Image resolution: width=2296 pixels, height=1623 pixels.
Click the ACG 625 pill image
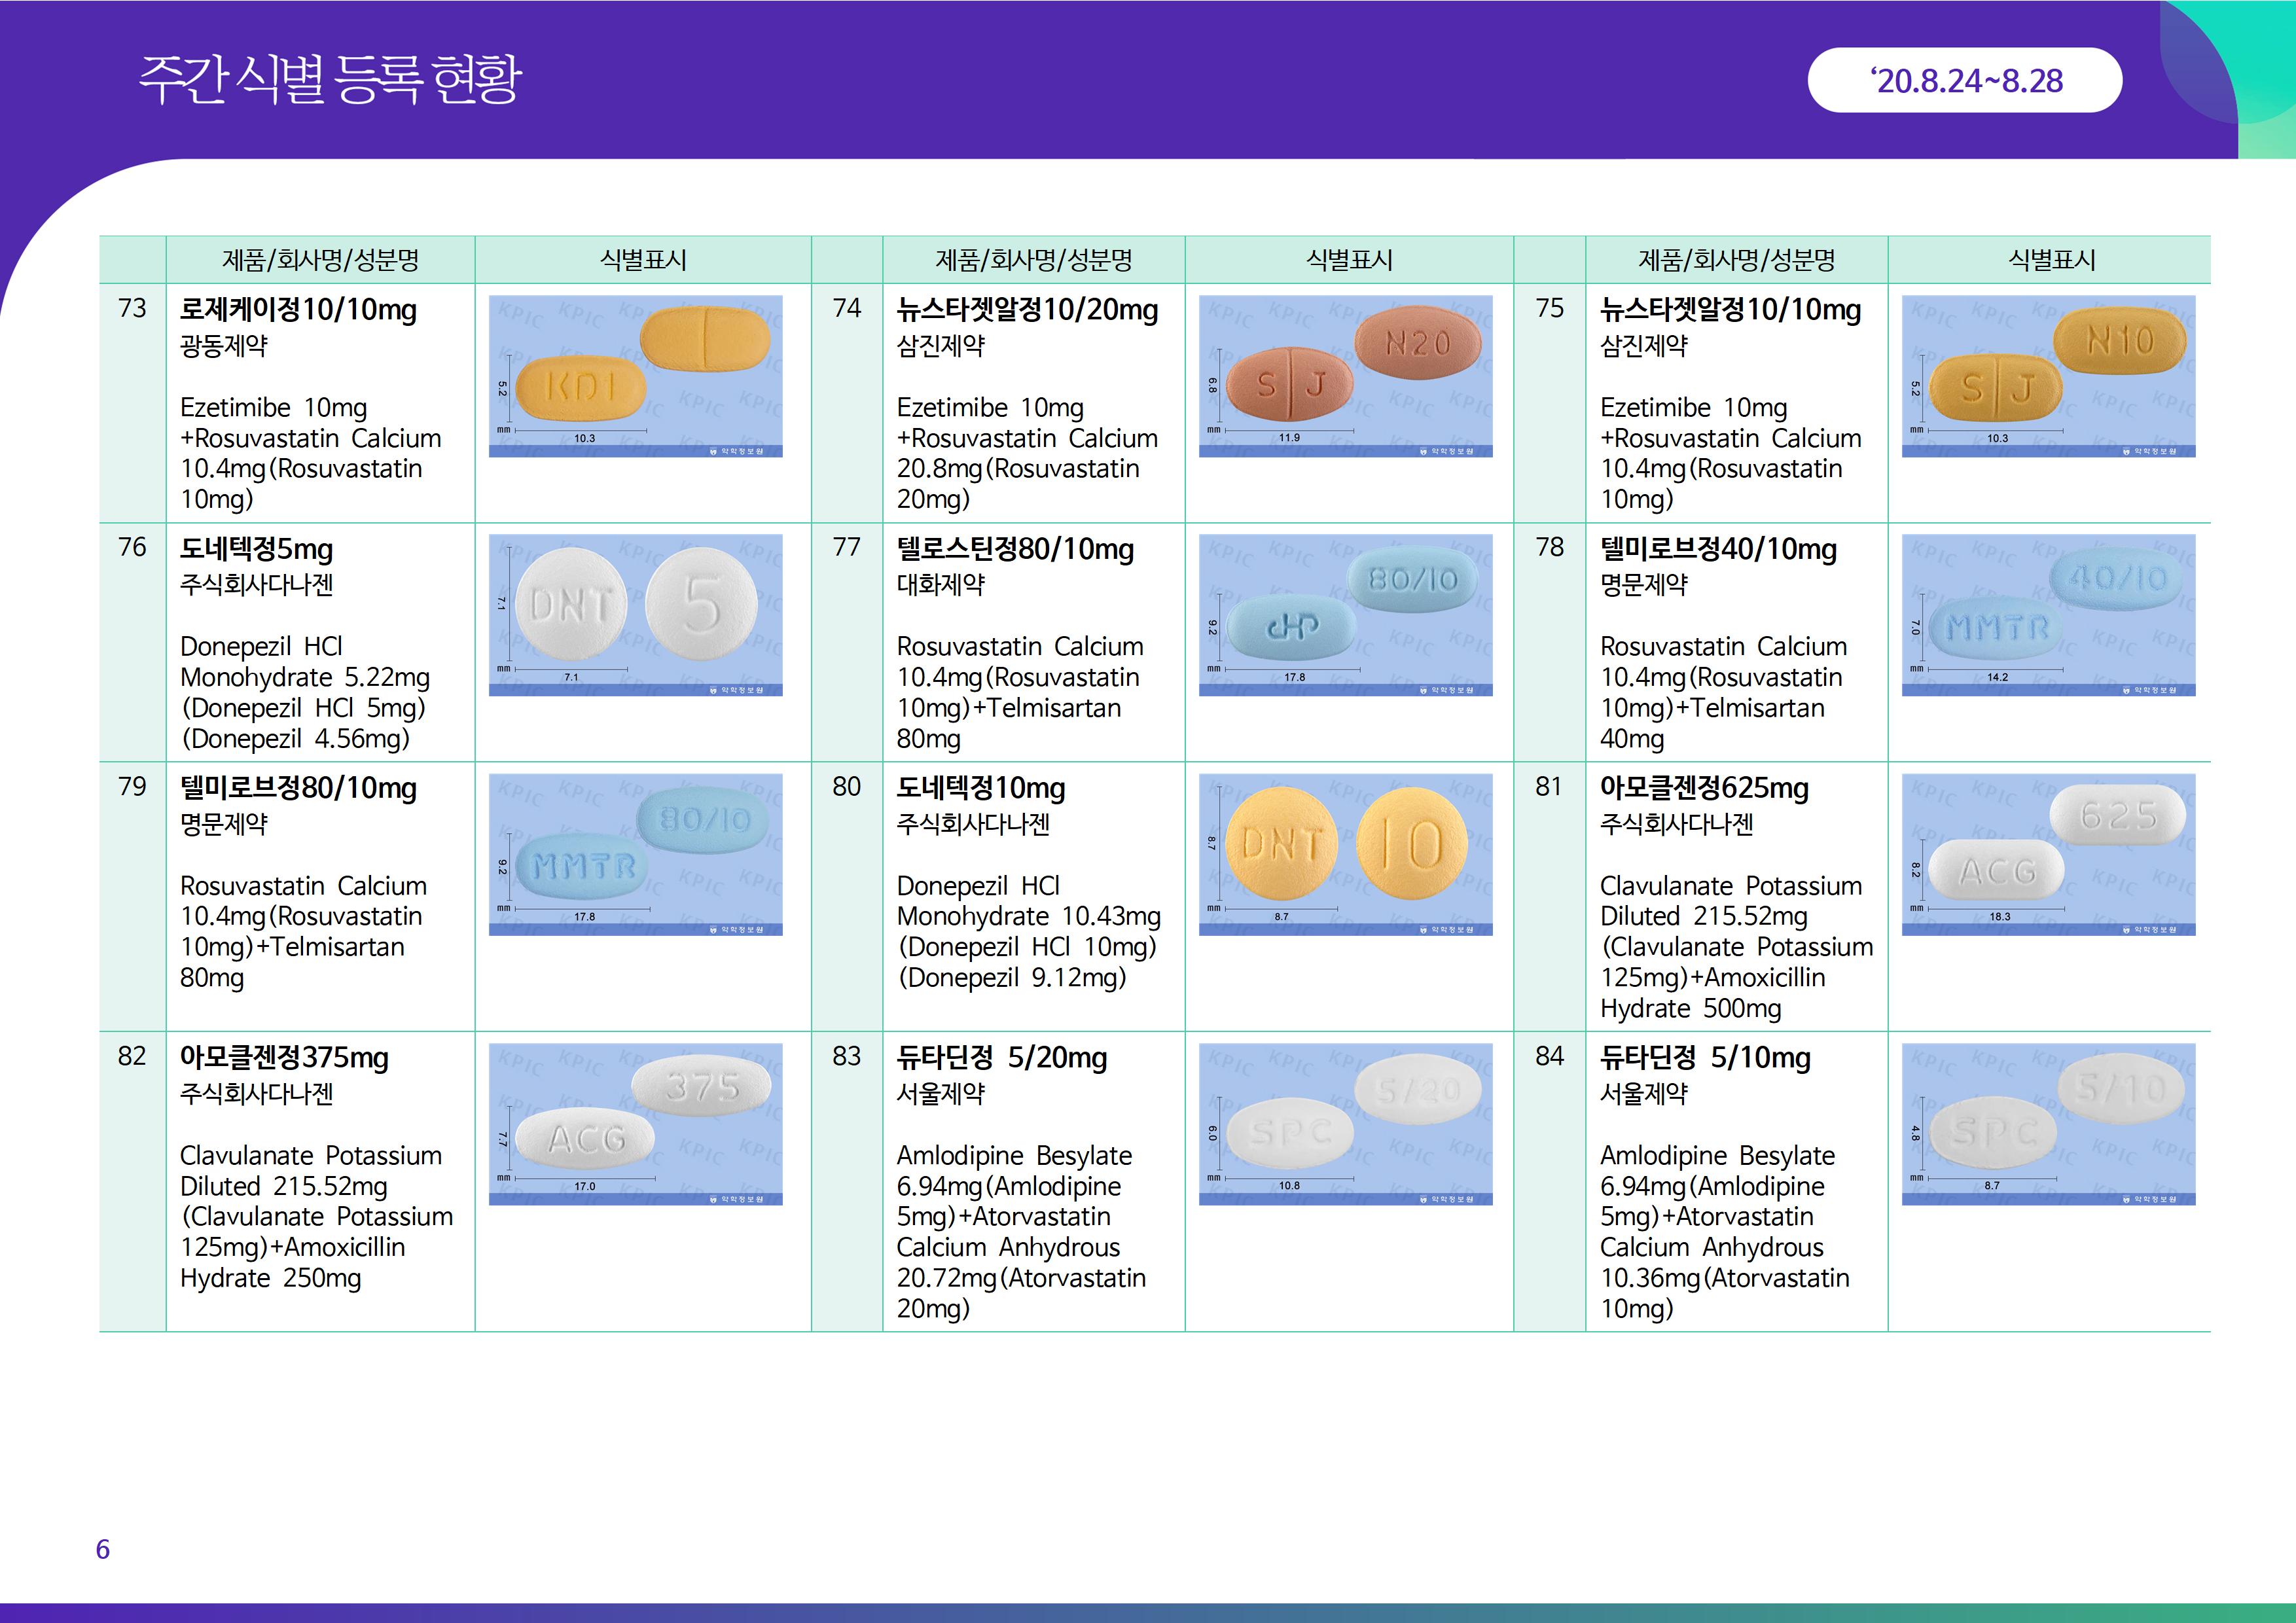point(2048,854)
